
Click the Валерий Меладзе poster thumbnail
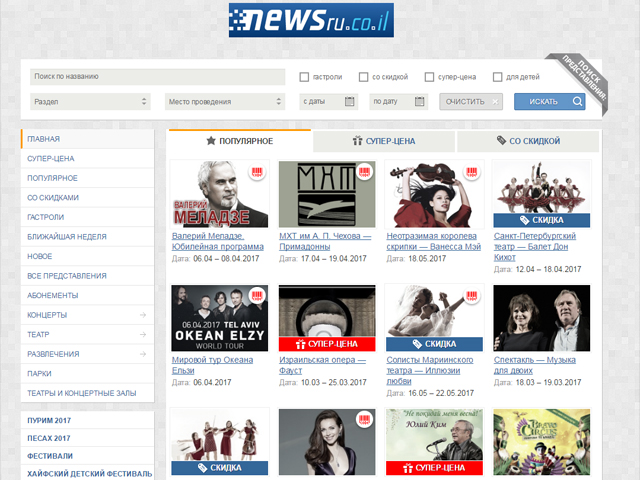click(220, 194)
